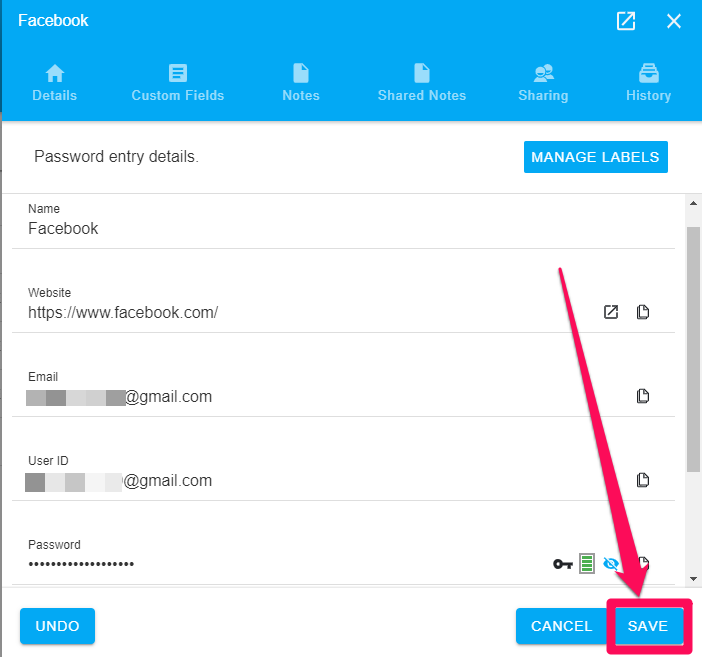Image resolution: width=702 pixels, height=657 pixels.
Task: Click the scrollbar down arrow
Action: (693, 579)
